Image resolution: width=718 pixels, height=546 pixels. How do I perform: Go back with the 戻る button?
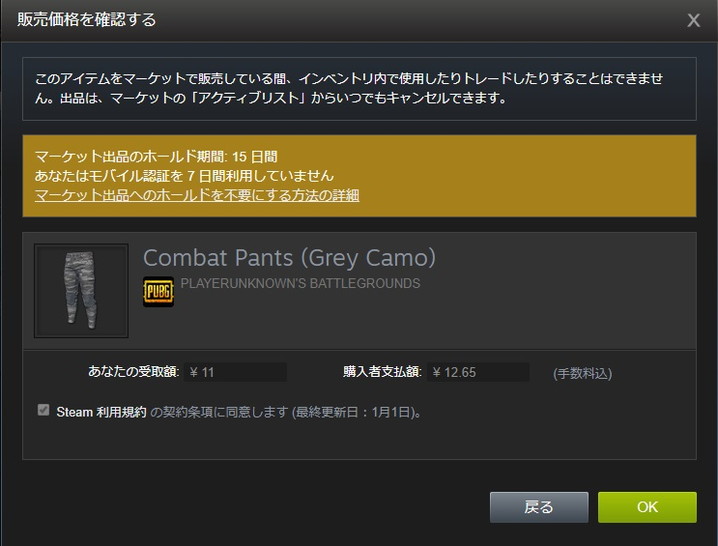(539, 507)
